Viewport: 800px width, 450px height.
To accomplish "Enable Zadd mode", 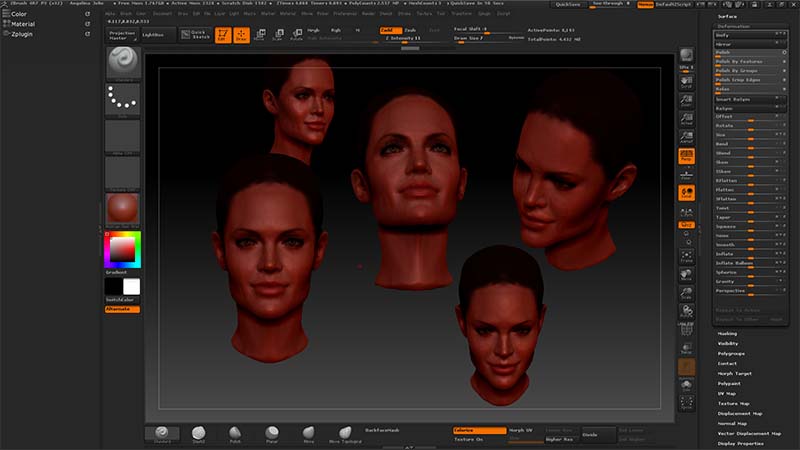I will click(x=390, y=30).
